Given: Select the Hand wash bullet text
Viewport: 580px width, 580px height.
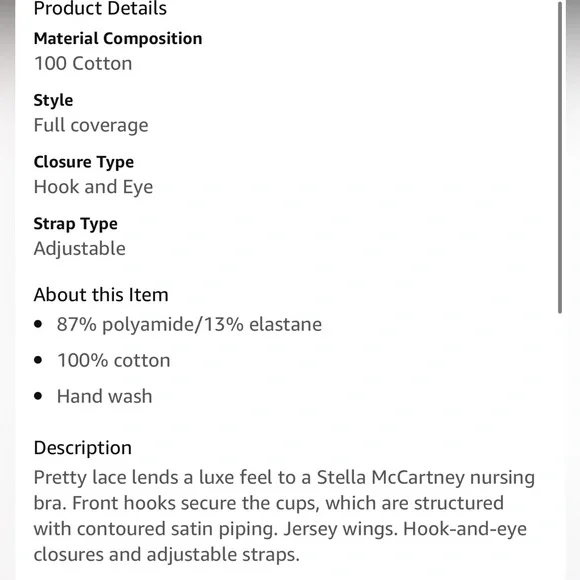Looking at the screenshot, I should (105, 396).
